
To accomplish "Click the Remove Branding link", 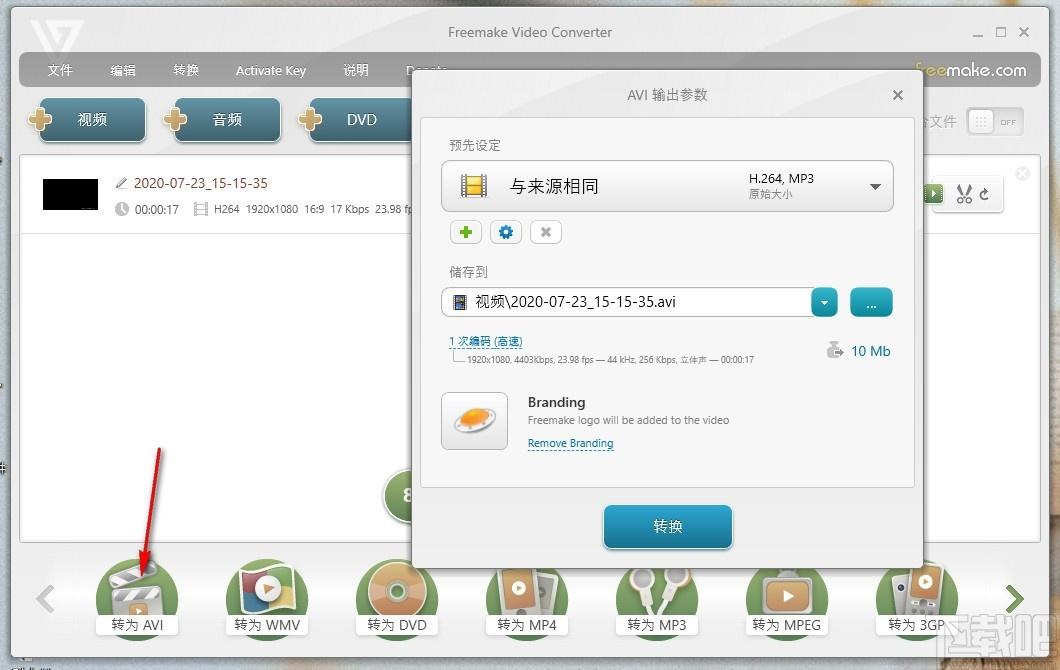I will click(571, 444).
